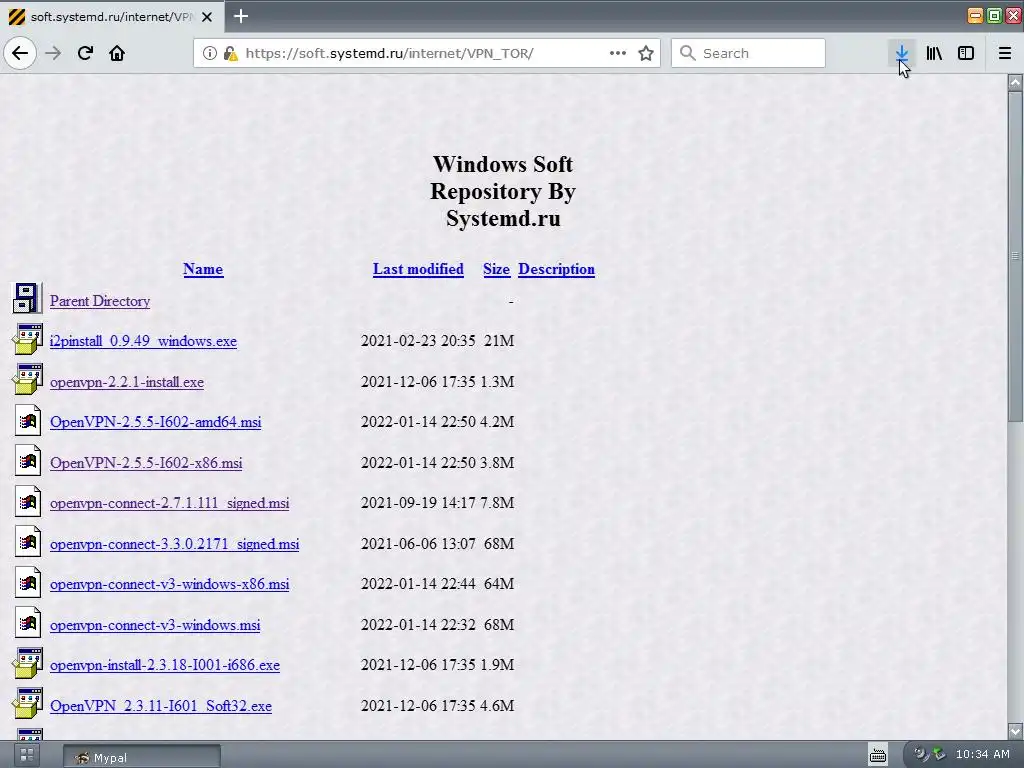Click the scrollbar down arrow
1024x768 pixels.
pyautogui.click(x=1015, y=731)
